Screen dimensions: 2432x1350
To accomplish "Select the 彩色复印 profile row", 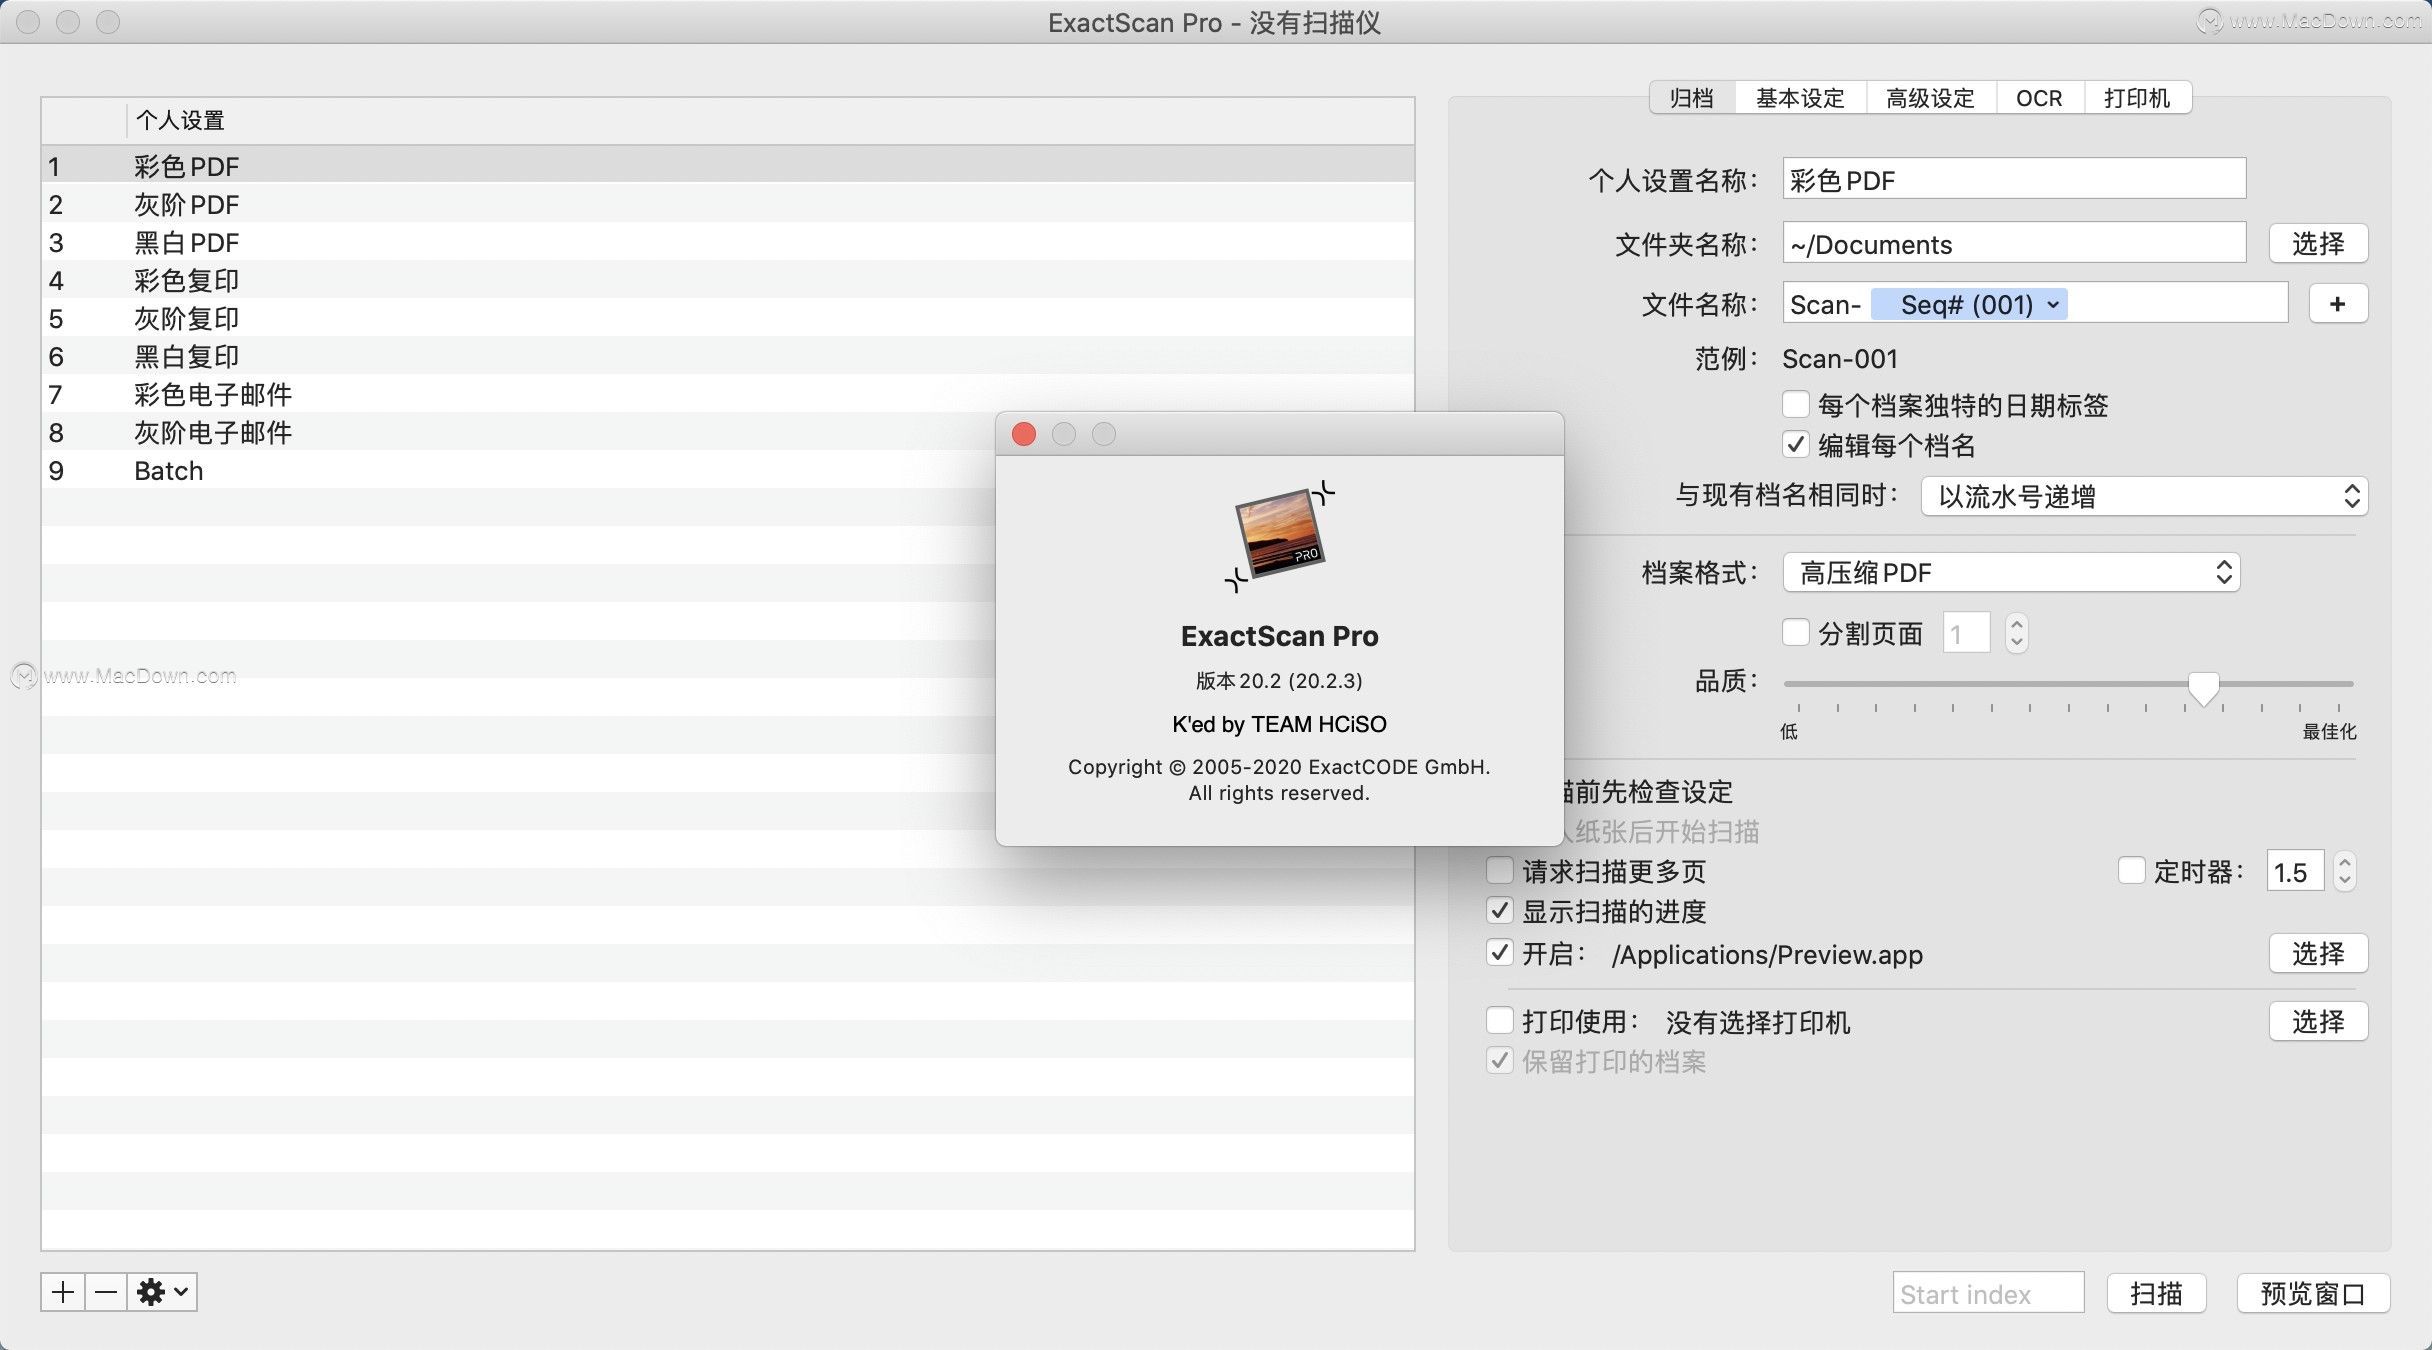I will click(x=728, y=280).
